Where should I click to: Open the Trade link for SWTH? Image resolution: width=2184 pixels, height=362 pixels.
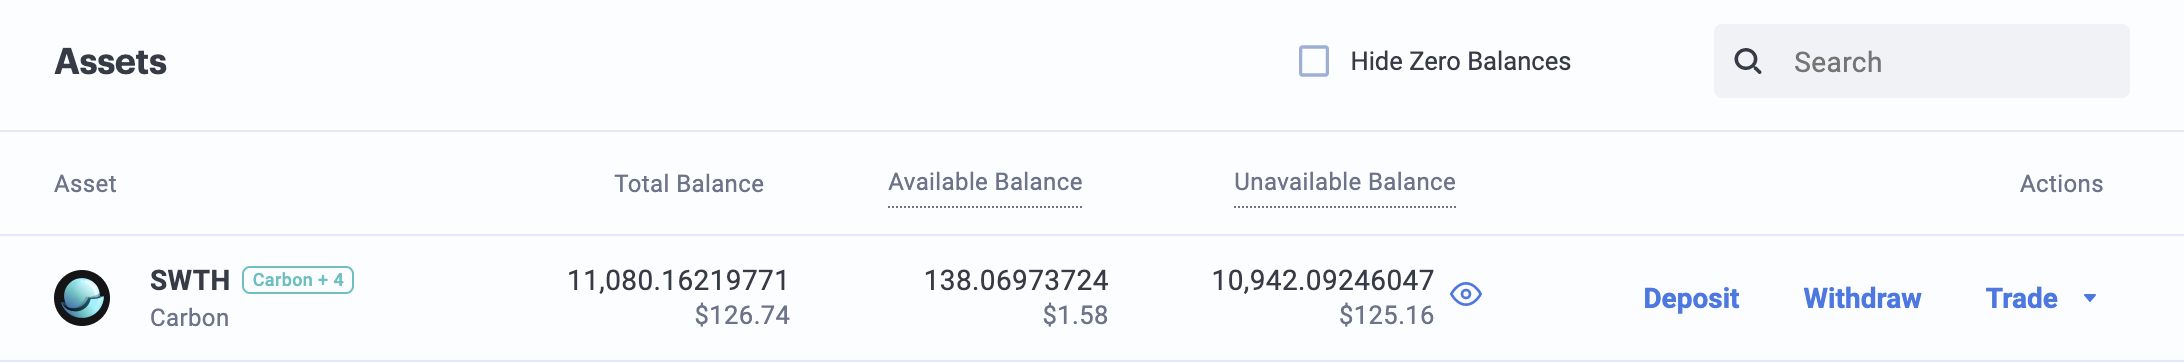coord(2021,298)
